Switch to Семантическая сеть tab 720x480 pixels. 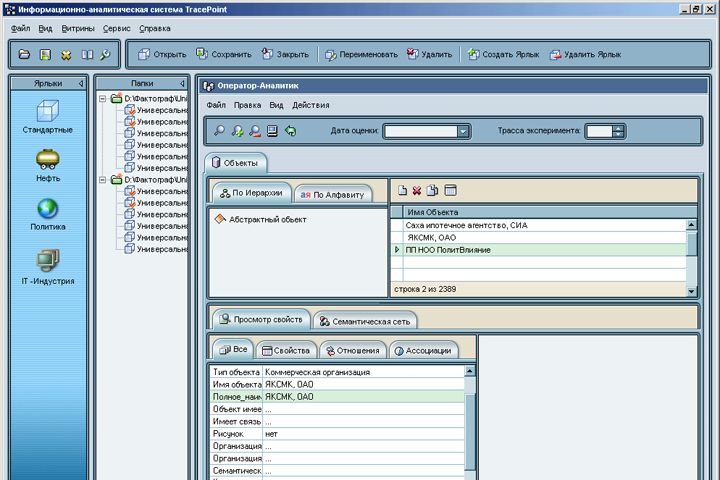point(365,322)
